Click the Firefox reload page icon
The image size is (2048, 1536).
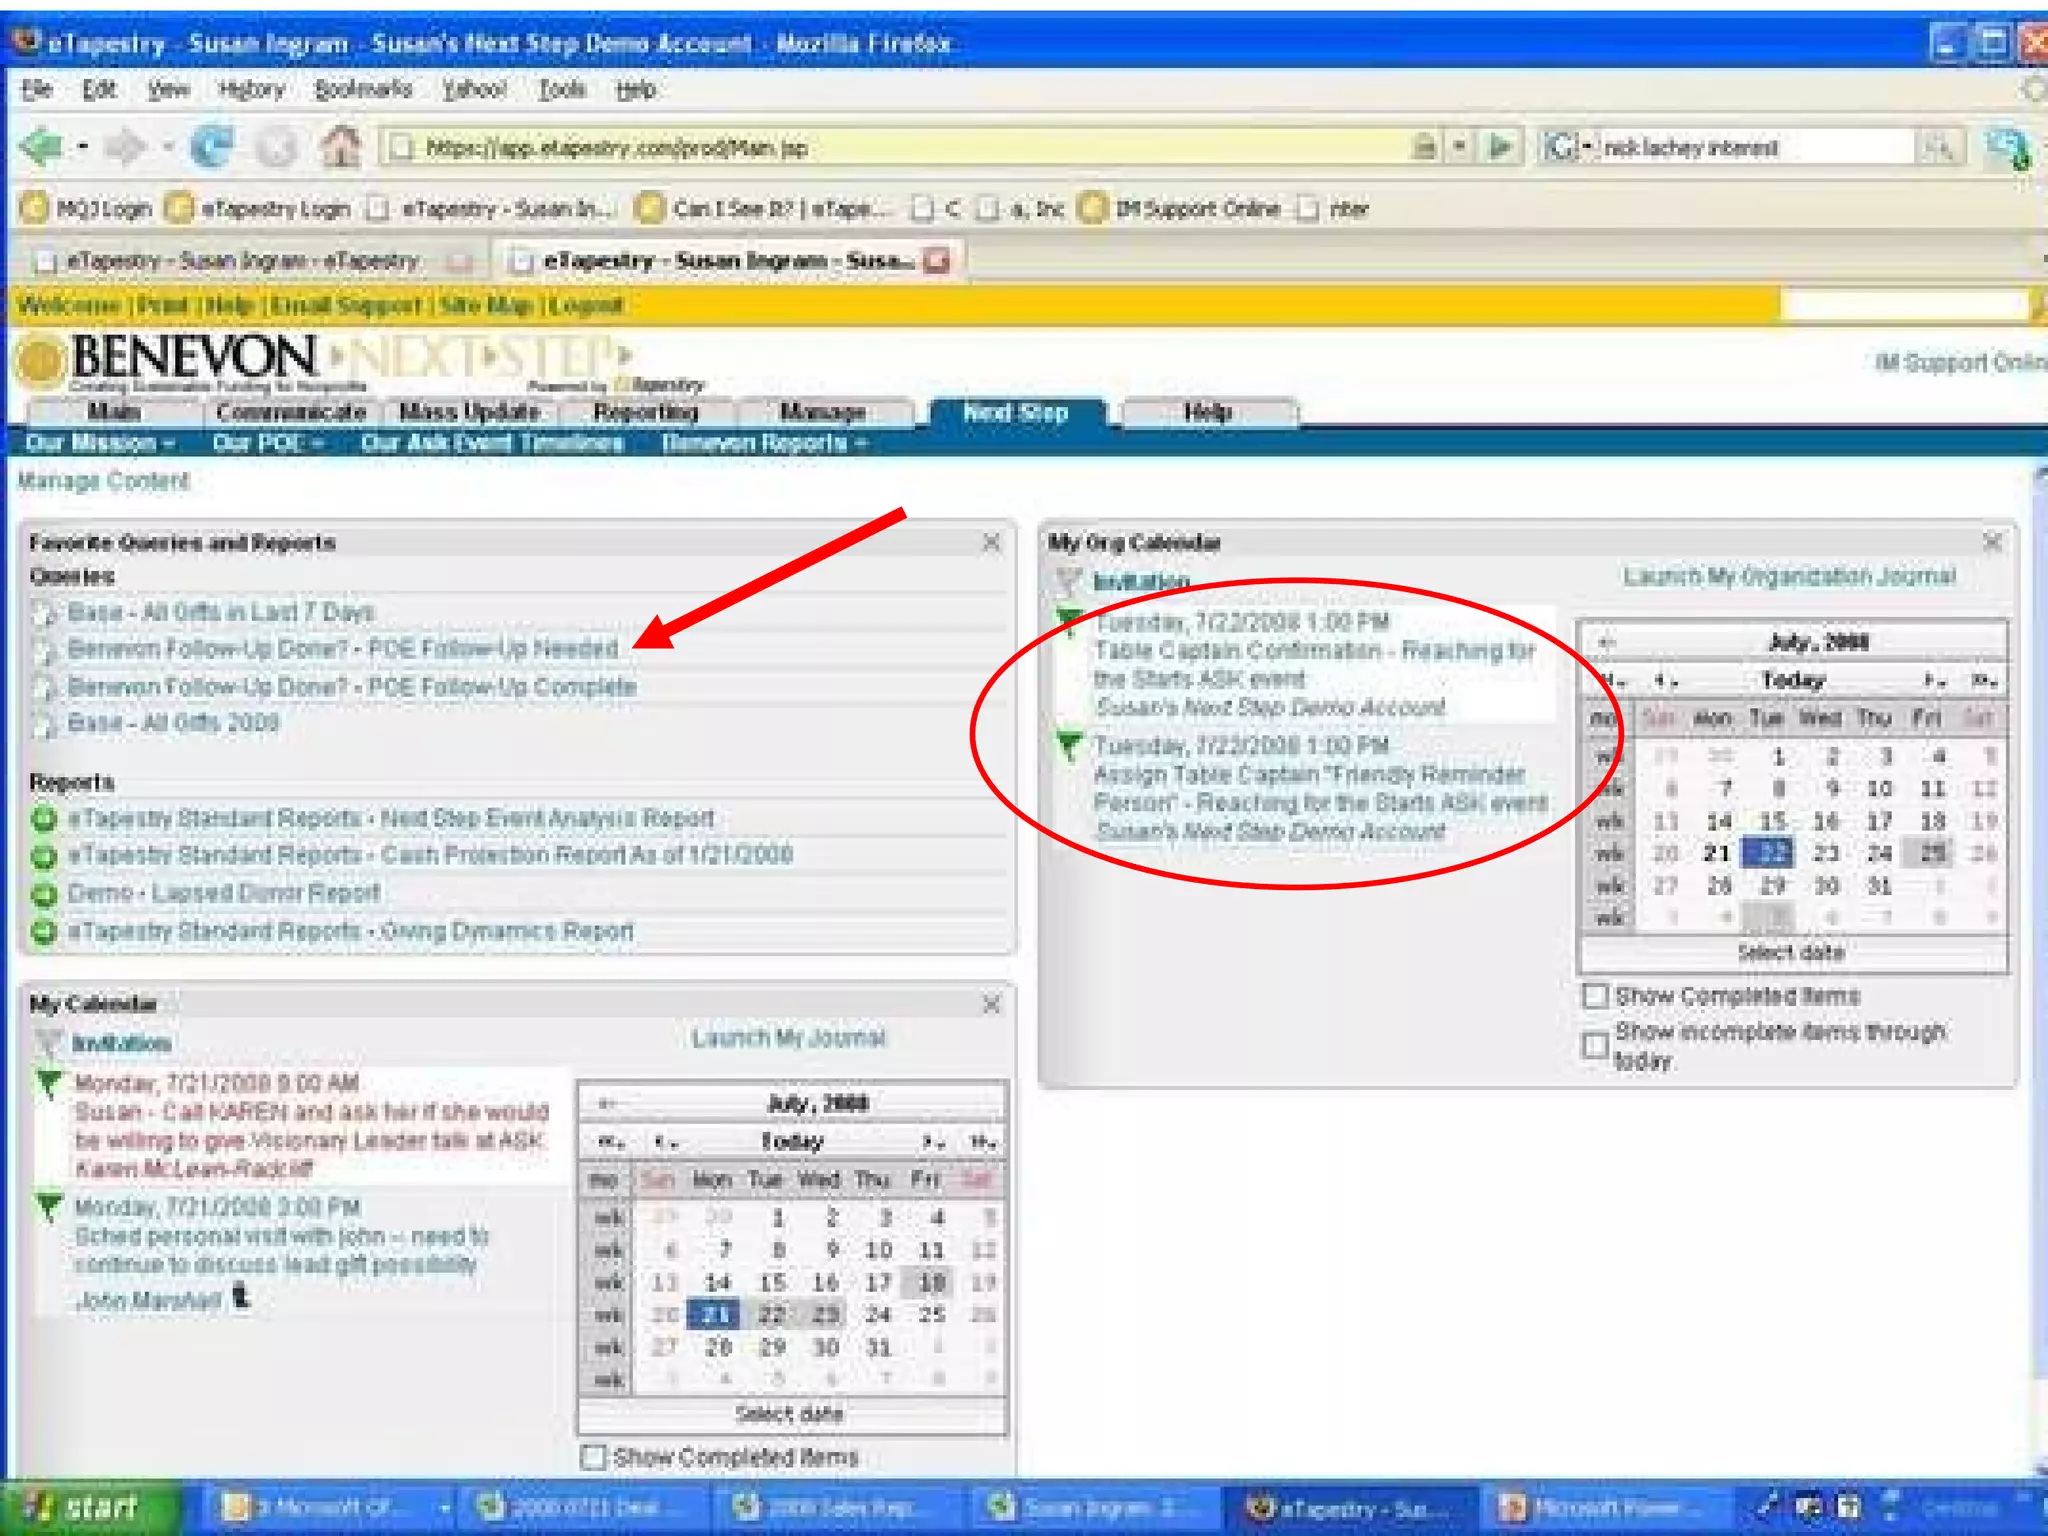tap(211, 148)
